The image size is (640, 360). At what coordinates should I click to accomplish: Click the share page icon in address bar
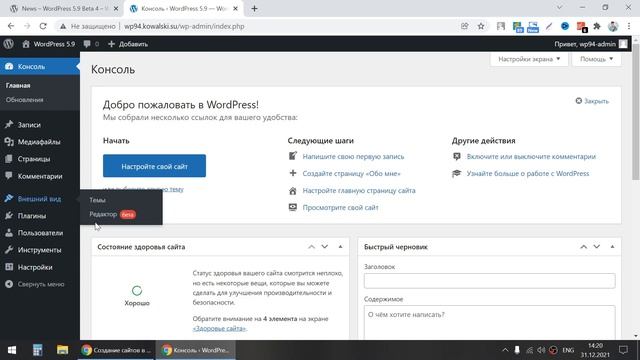pos(464,26)
